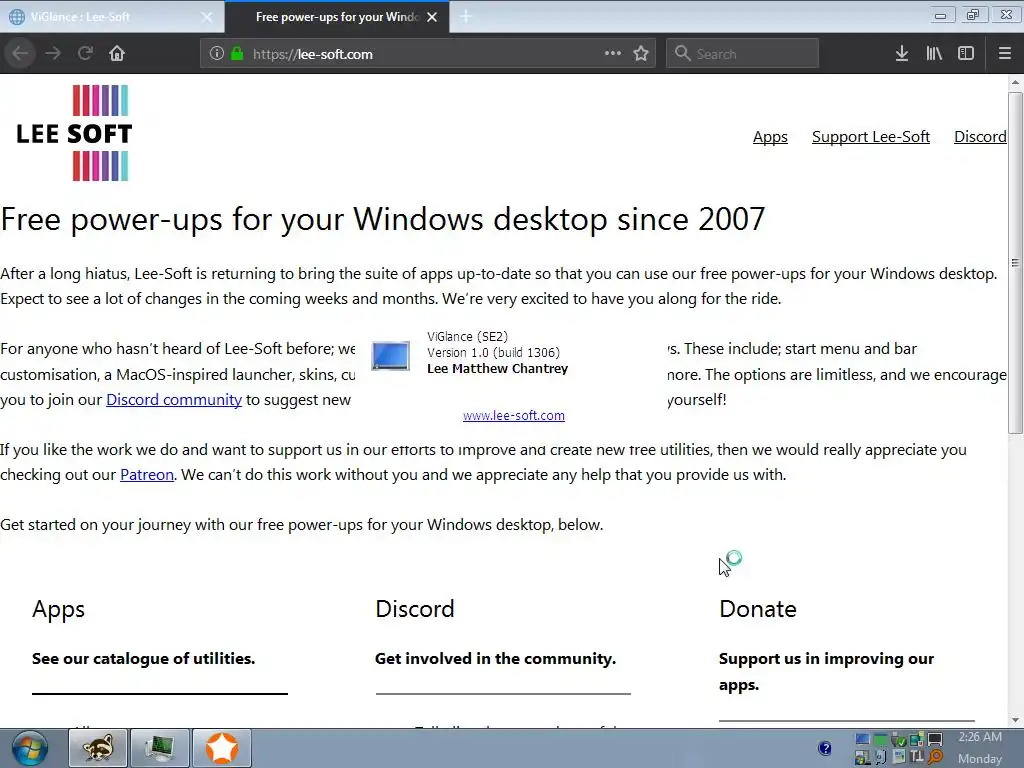
Task: Open the Windows Start orb
Action: click(x=29, y=748)
